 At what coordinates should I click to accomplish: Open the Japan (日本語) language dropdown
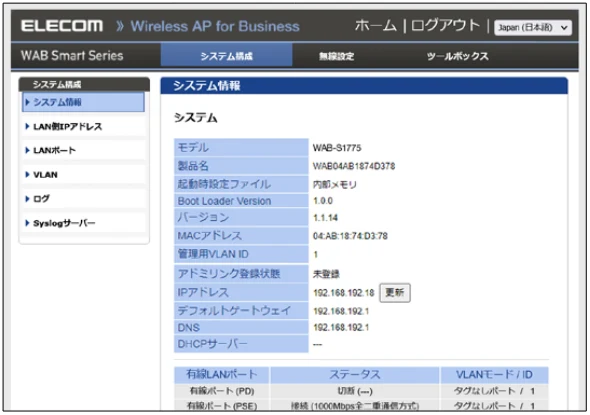[x=533, y=27]
